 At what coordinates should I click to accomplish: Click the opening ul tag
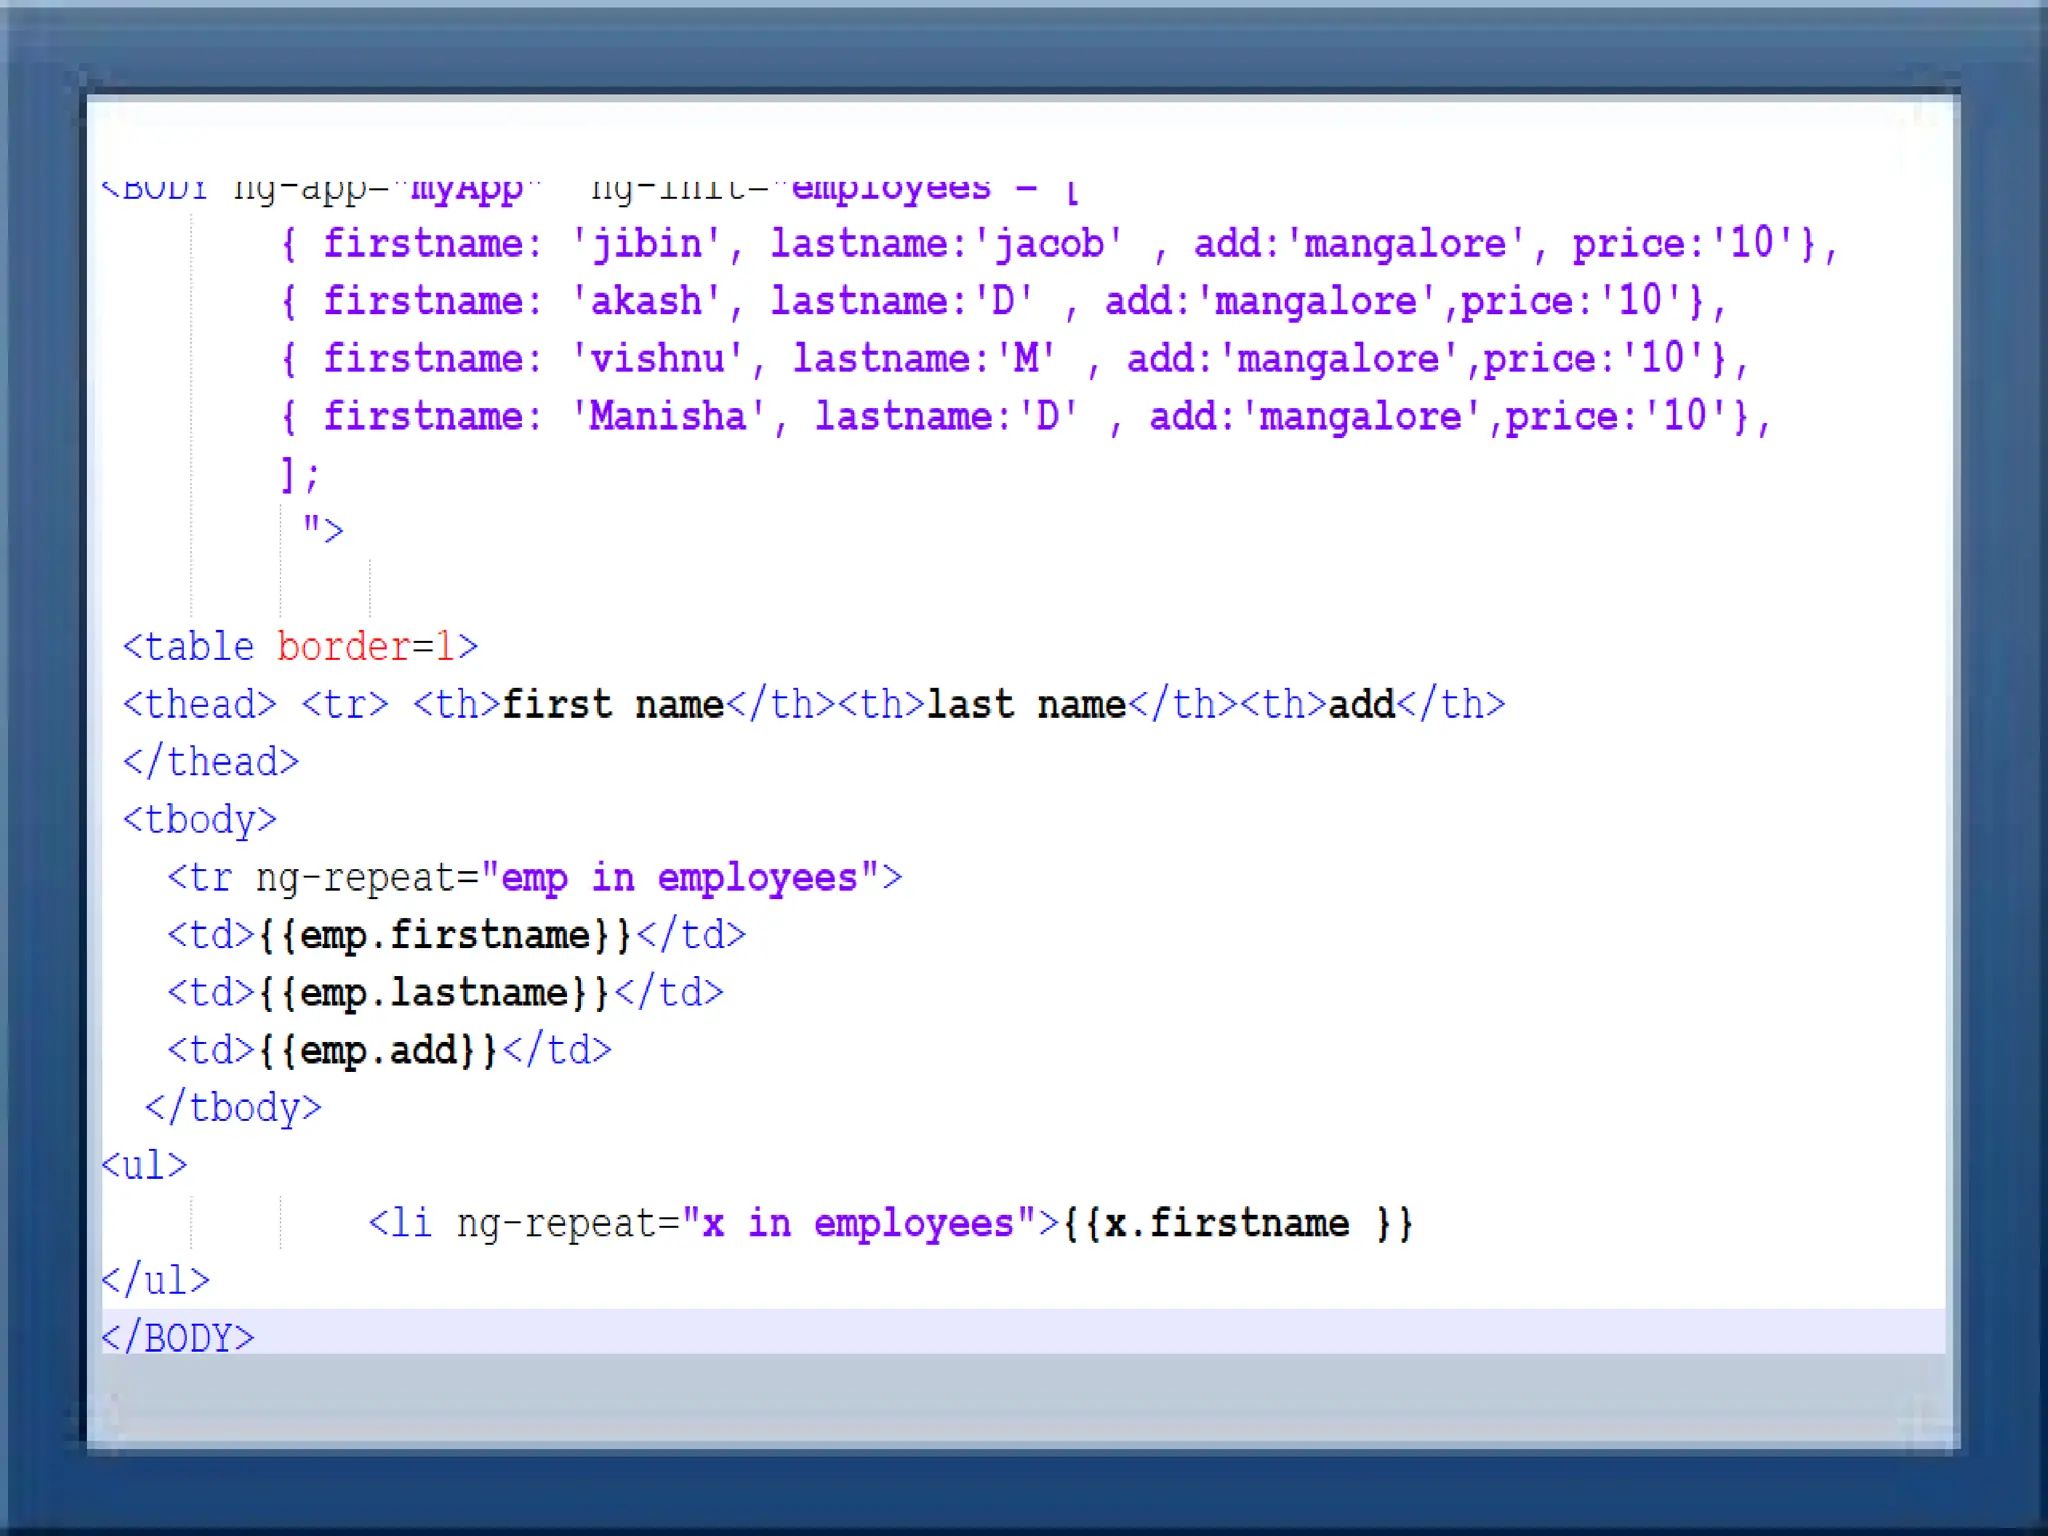click(x=144, y=1166)
